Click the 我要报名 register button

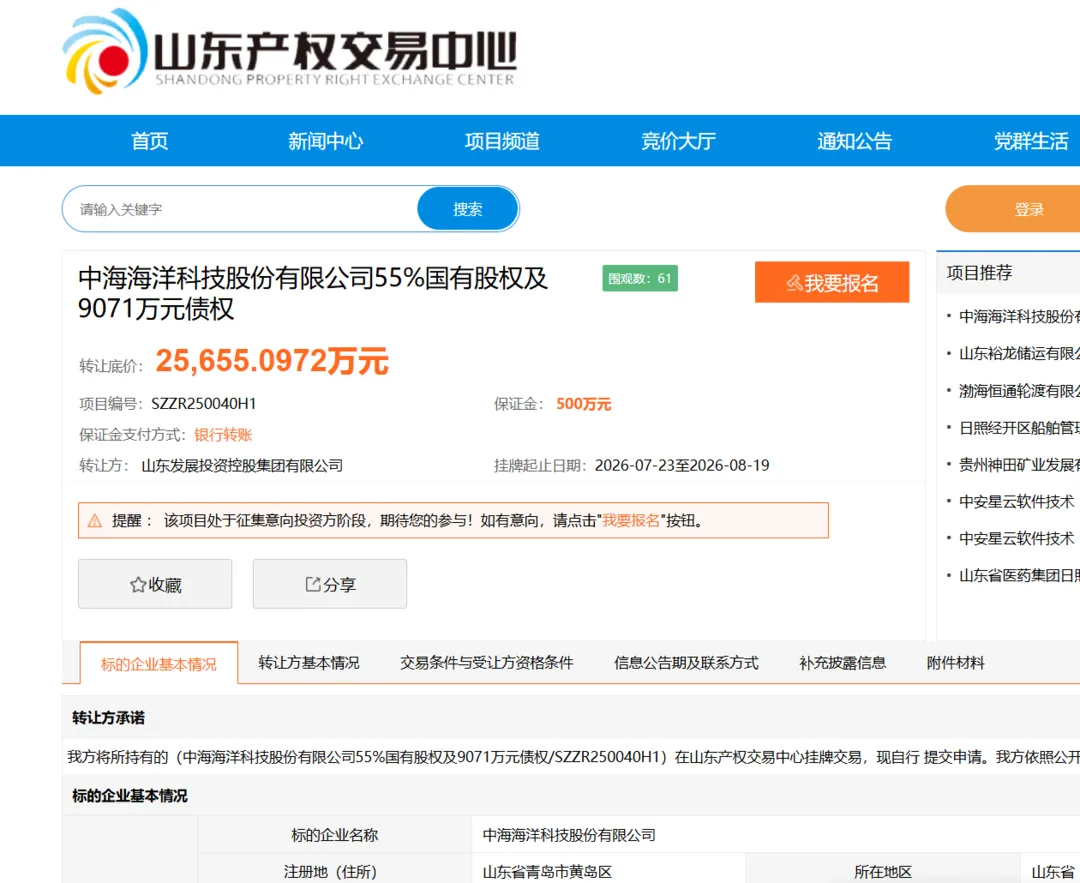click(x=832, y=282)
